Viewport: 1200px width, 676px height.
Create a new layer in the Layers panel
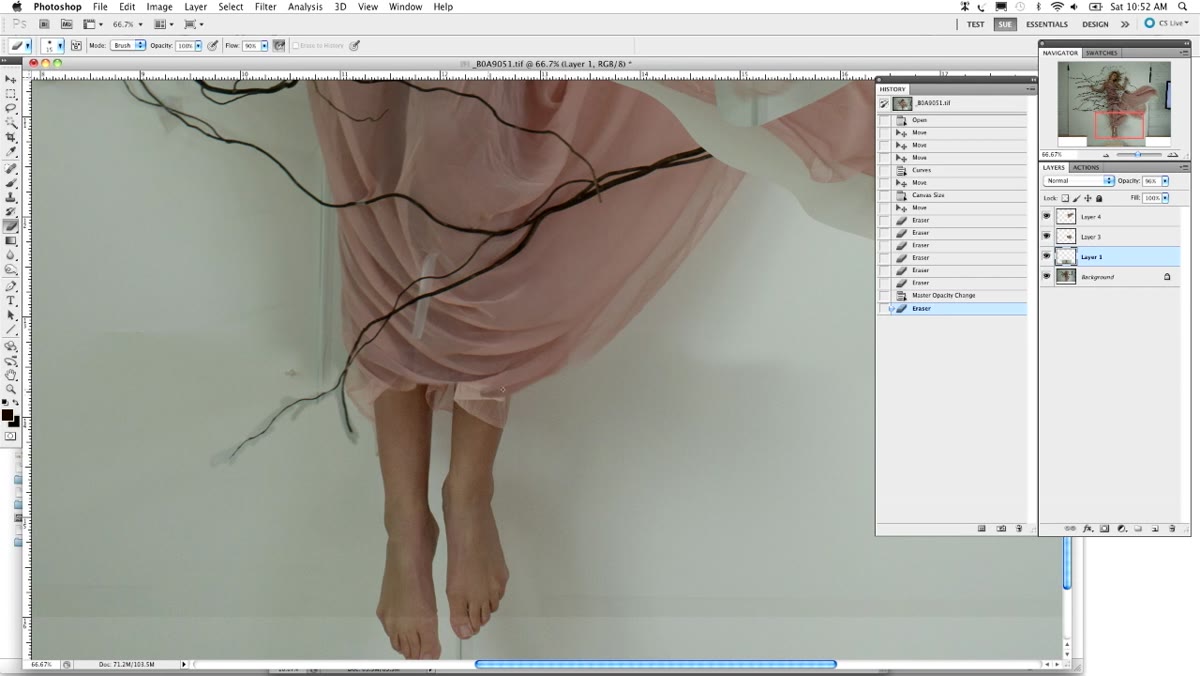pyautogui.click(x=1154, y=528)
